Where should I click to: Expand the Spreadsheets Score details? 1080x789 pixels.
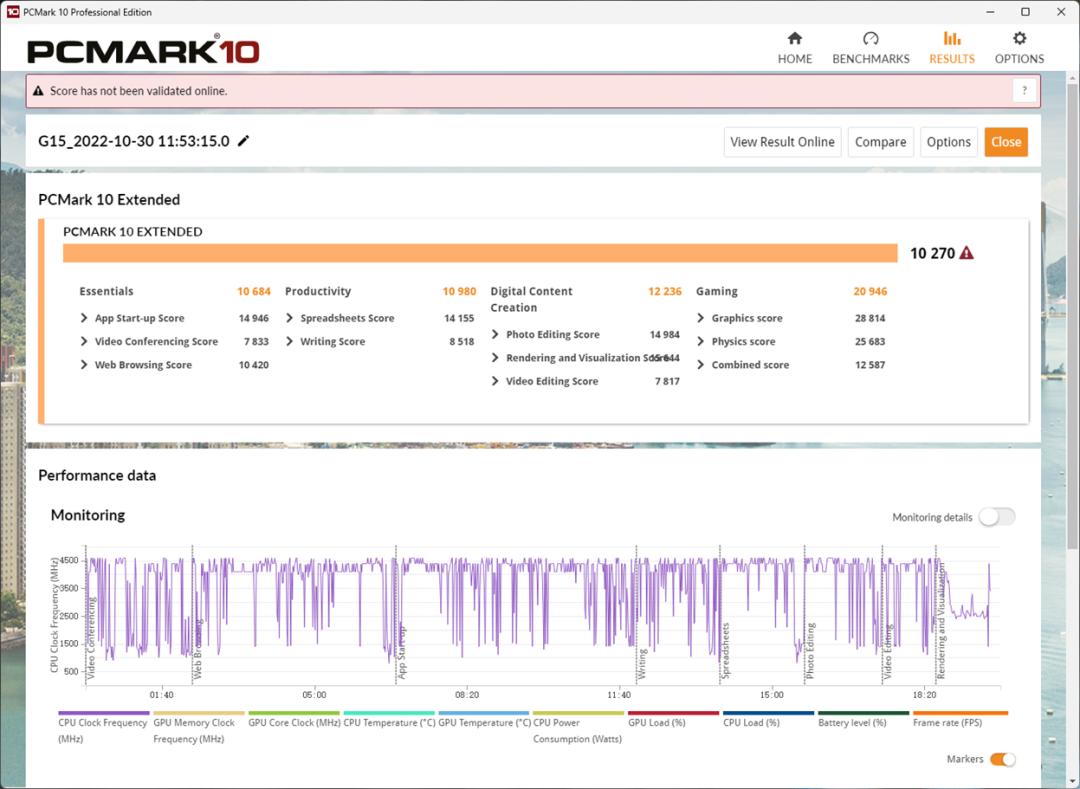pyautogui.click(x=290, y=318)
